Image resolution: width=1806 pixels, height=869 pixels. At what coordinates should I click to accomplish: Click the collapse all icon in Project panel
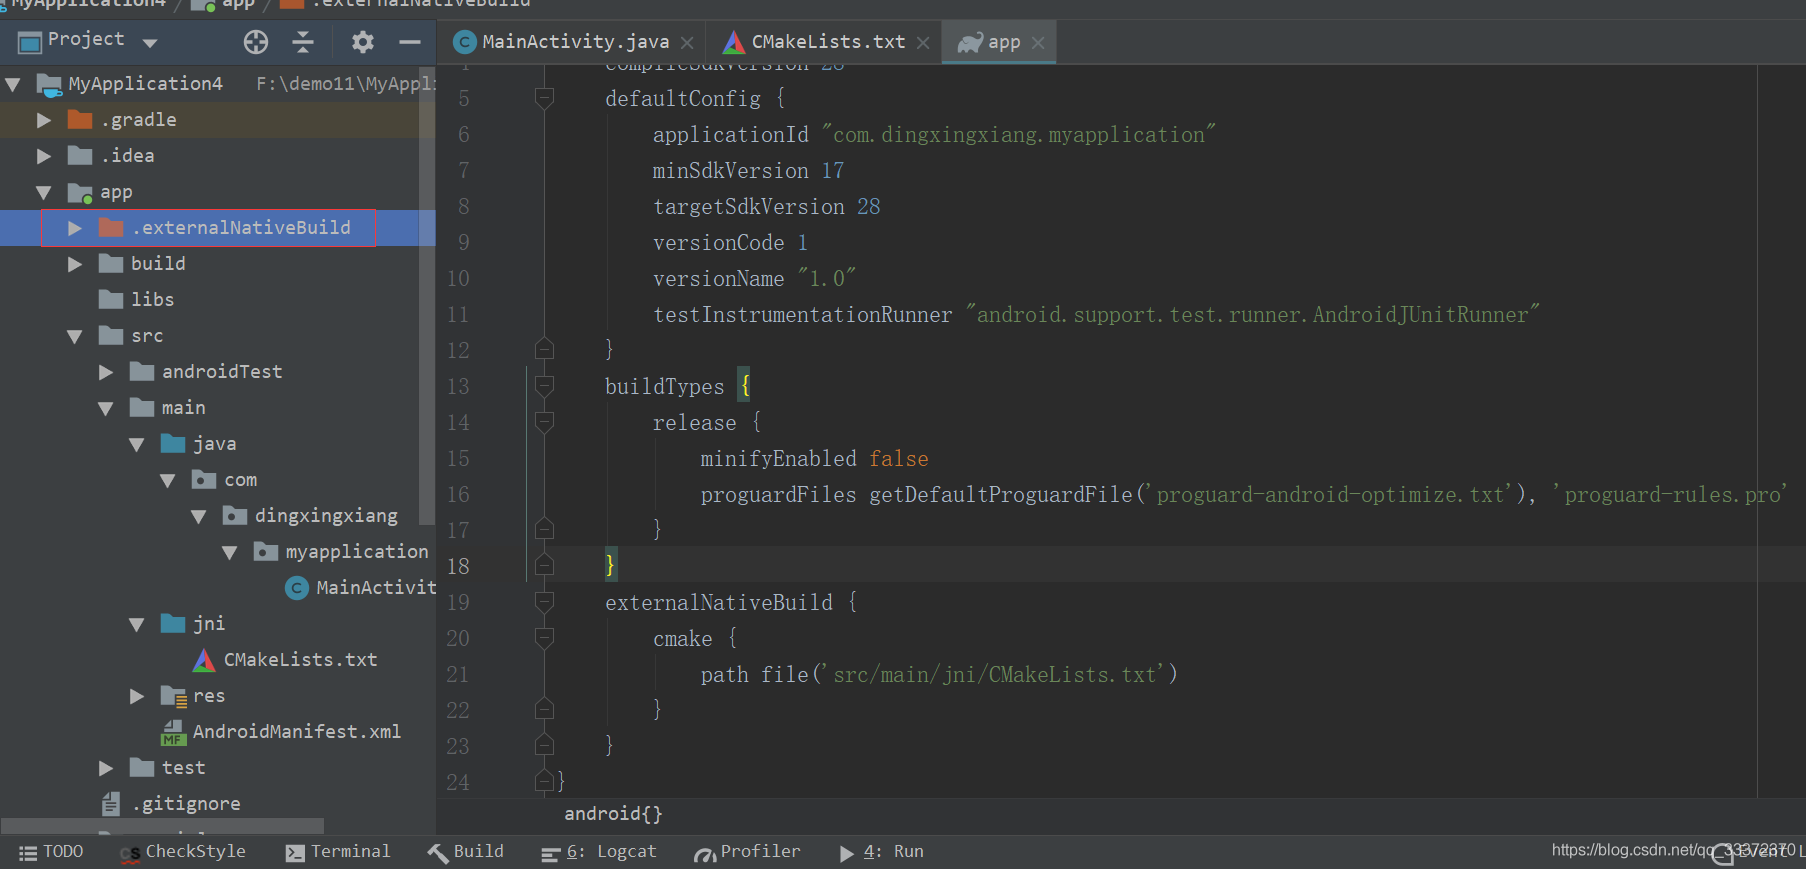point(303,42)
